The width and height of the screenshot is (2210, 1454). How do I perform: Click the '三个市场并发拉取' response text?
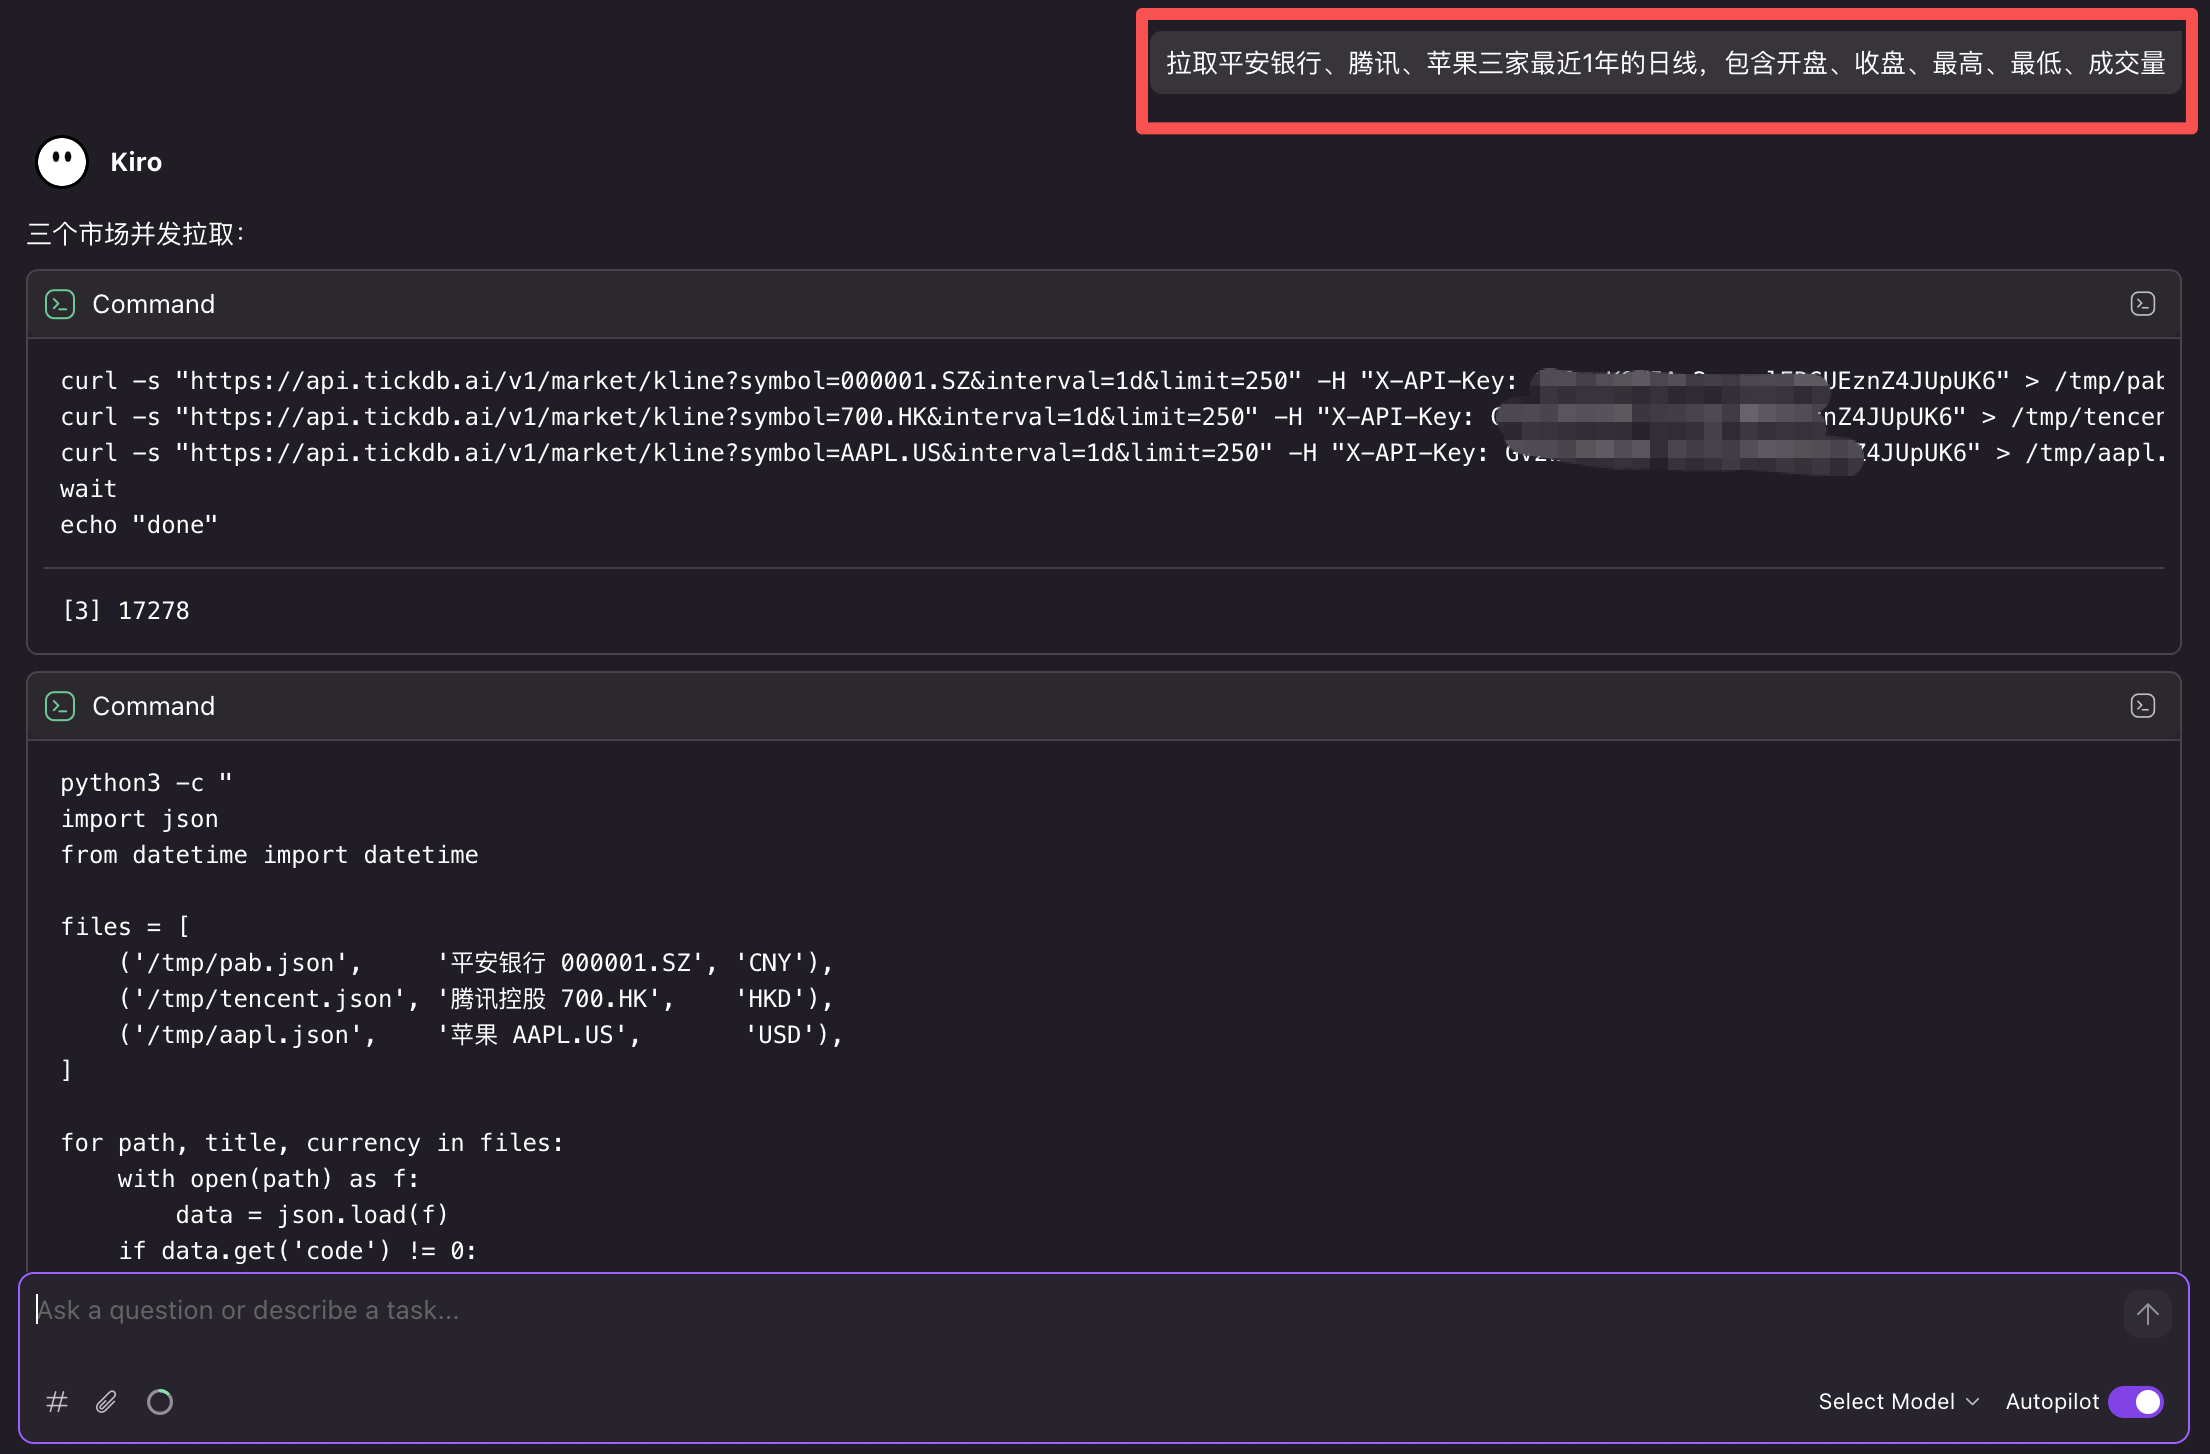(x=133, y=234)
